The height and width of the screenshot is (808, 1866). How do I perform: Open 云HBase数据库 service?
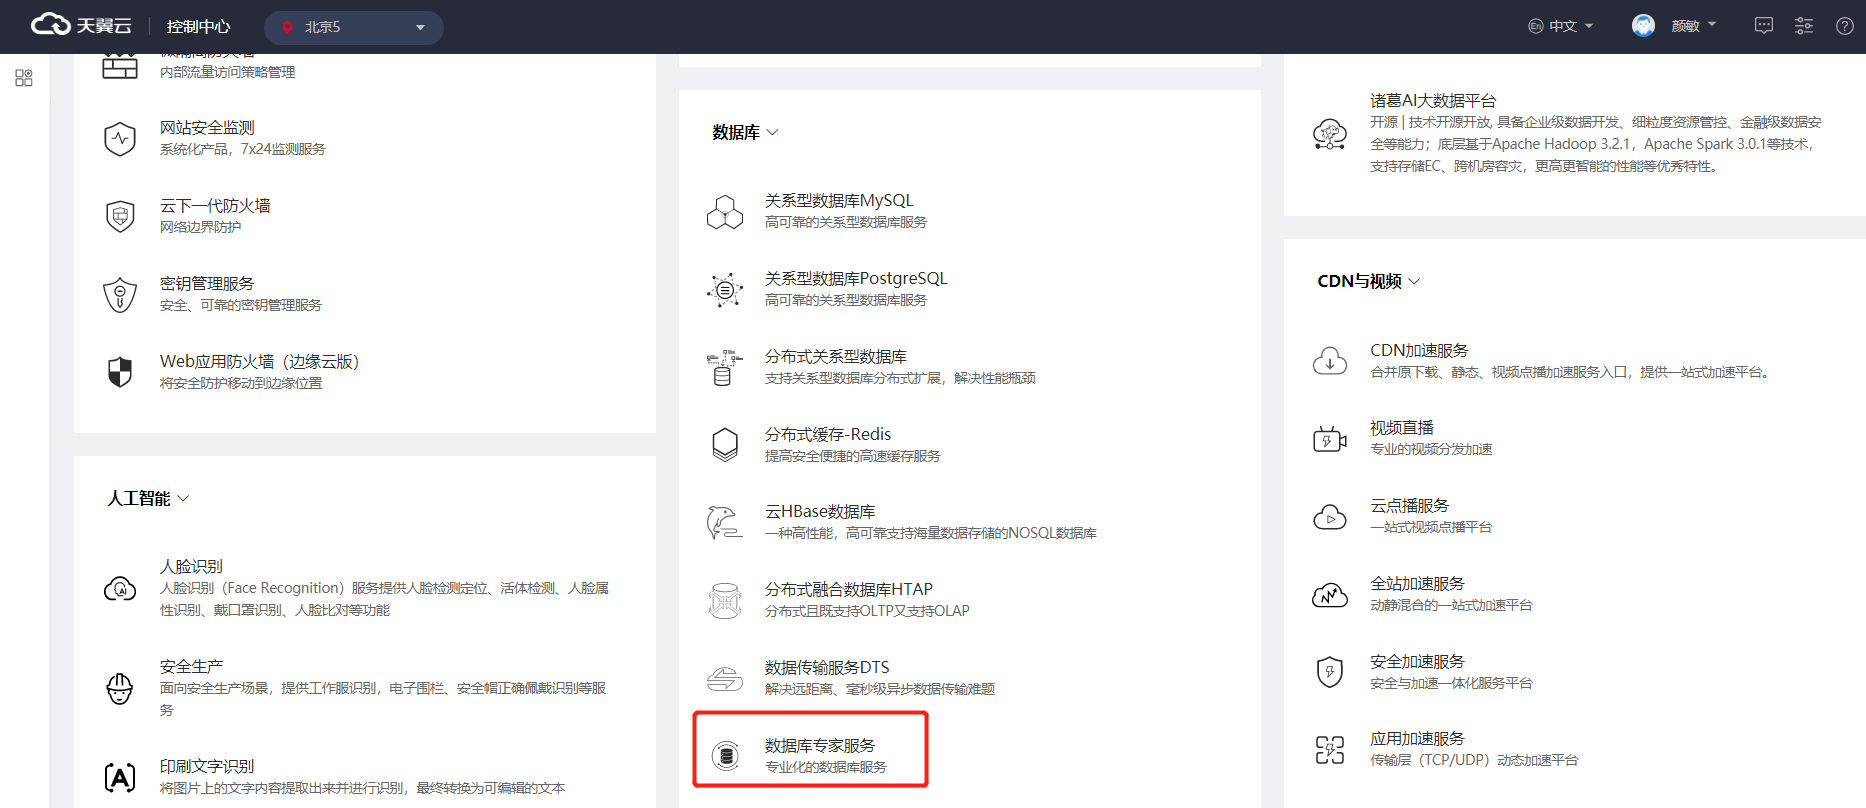click(x=820, y=512)
